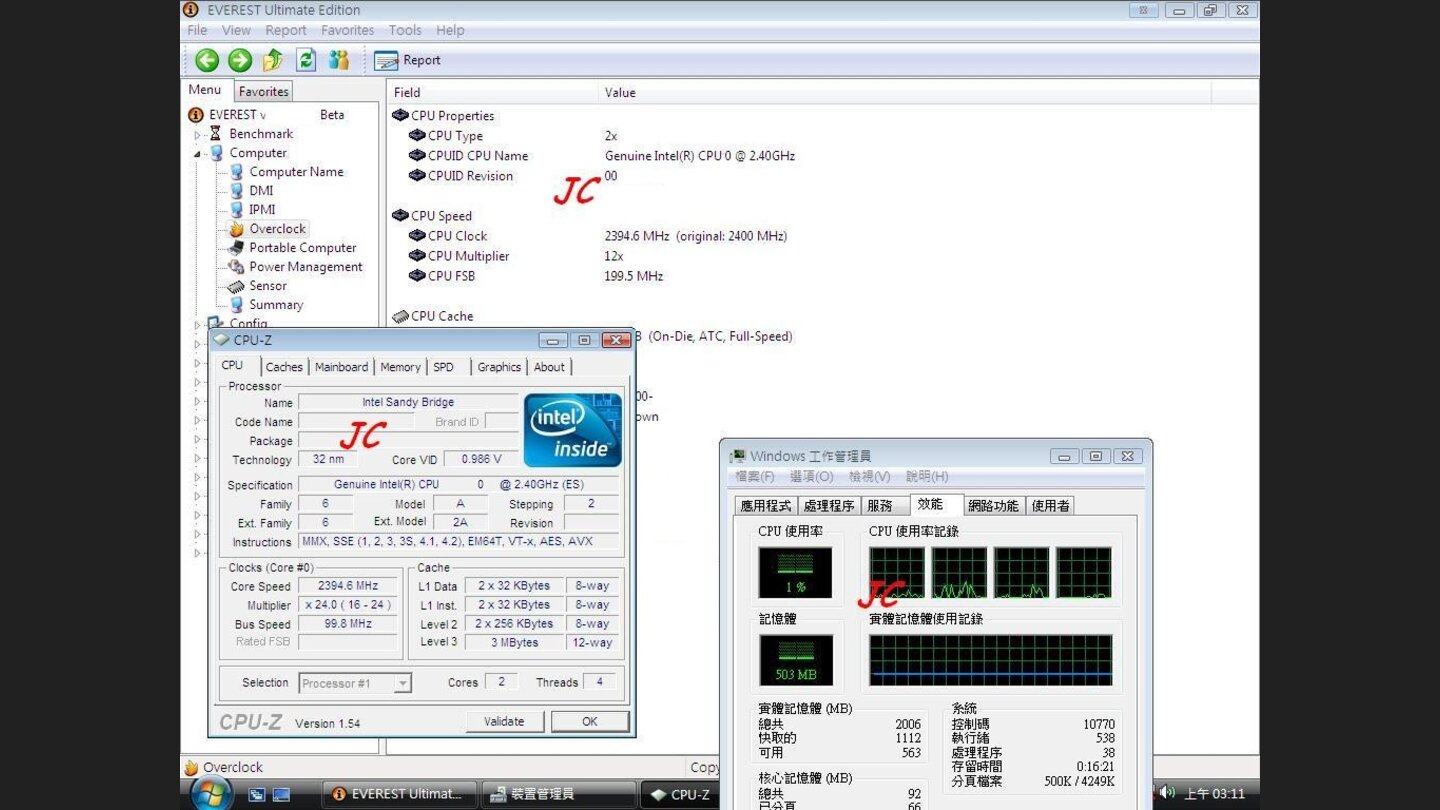This screenshot has height=810, width=1440.
Task: Switch to the Favorites tab in sidebar
Action: tap(264, 91)
